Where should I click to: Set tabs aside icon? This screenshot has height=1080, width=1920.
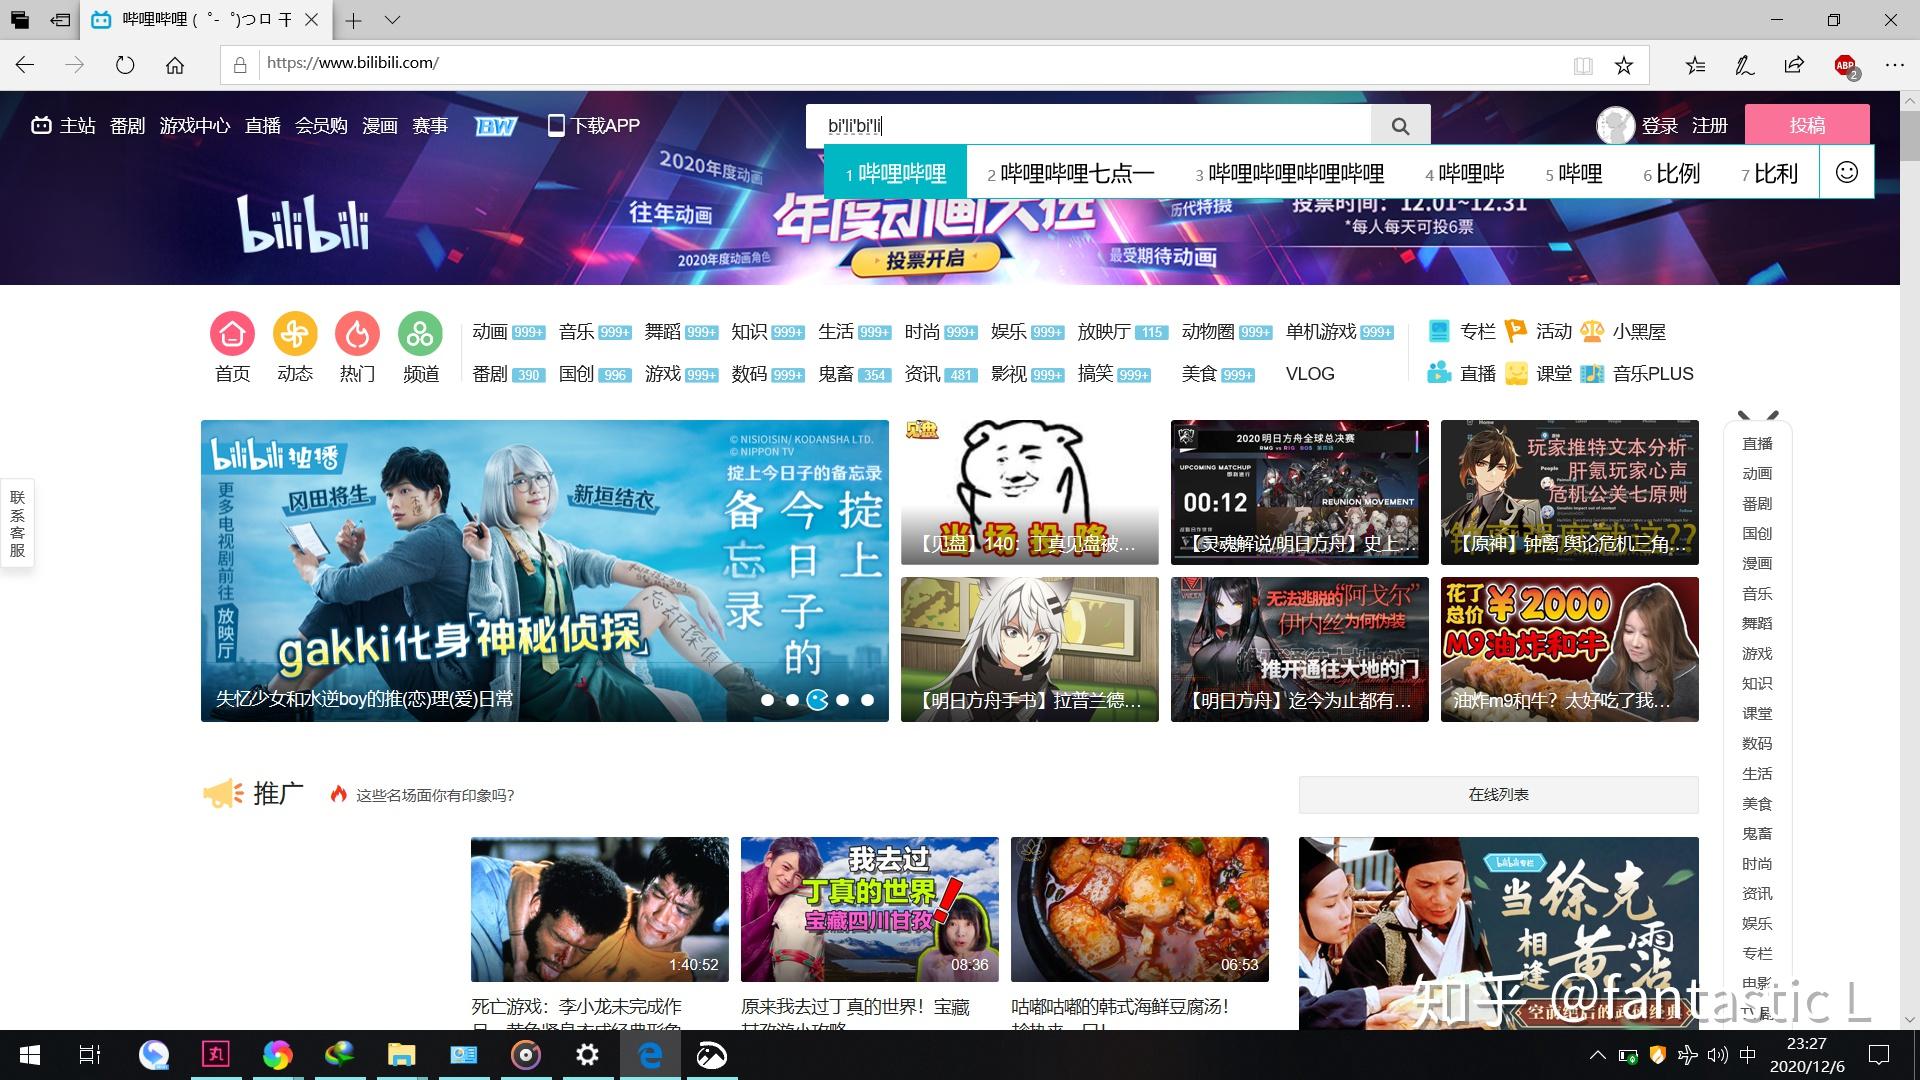click(60, 20)
